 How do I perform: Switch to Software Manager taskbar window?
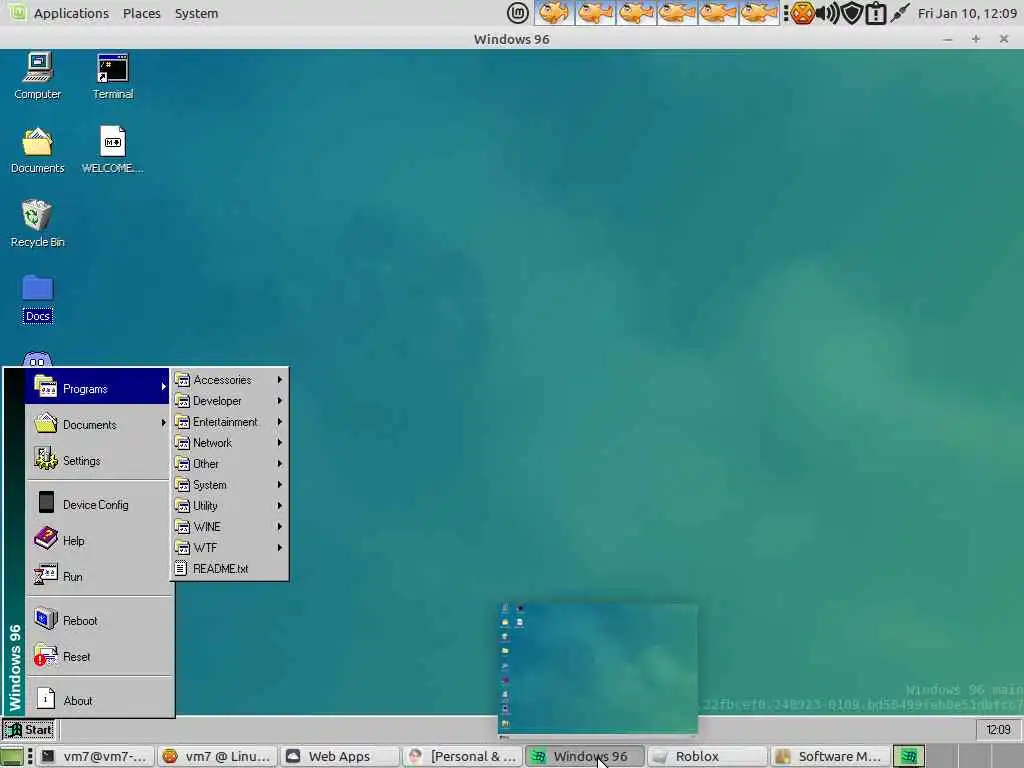pos(829,756)
